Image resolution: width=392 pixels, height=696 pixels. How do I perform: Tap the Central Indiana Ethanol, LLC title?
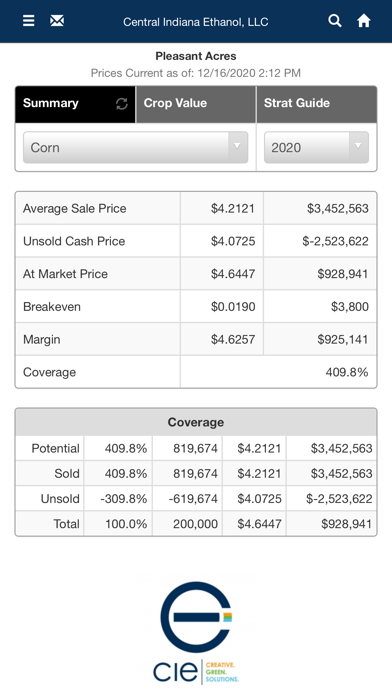[x=196, y=22]
